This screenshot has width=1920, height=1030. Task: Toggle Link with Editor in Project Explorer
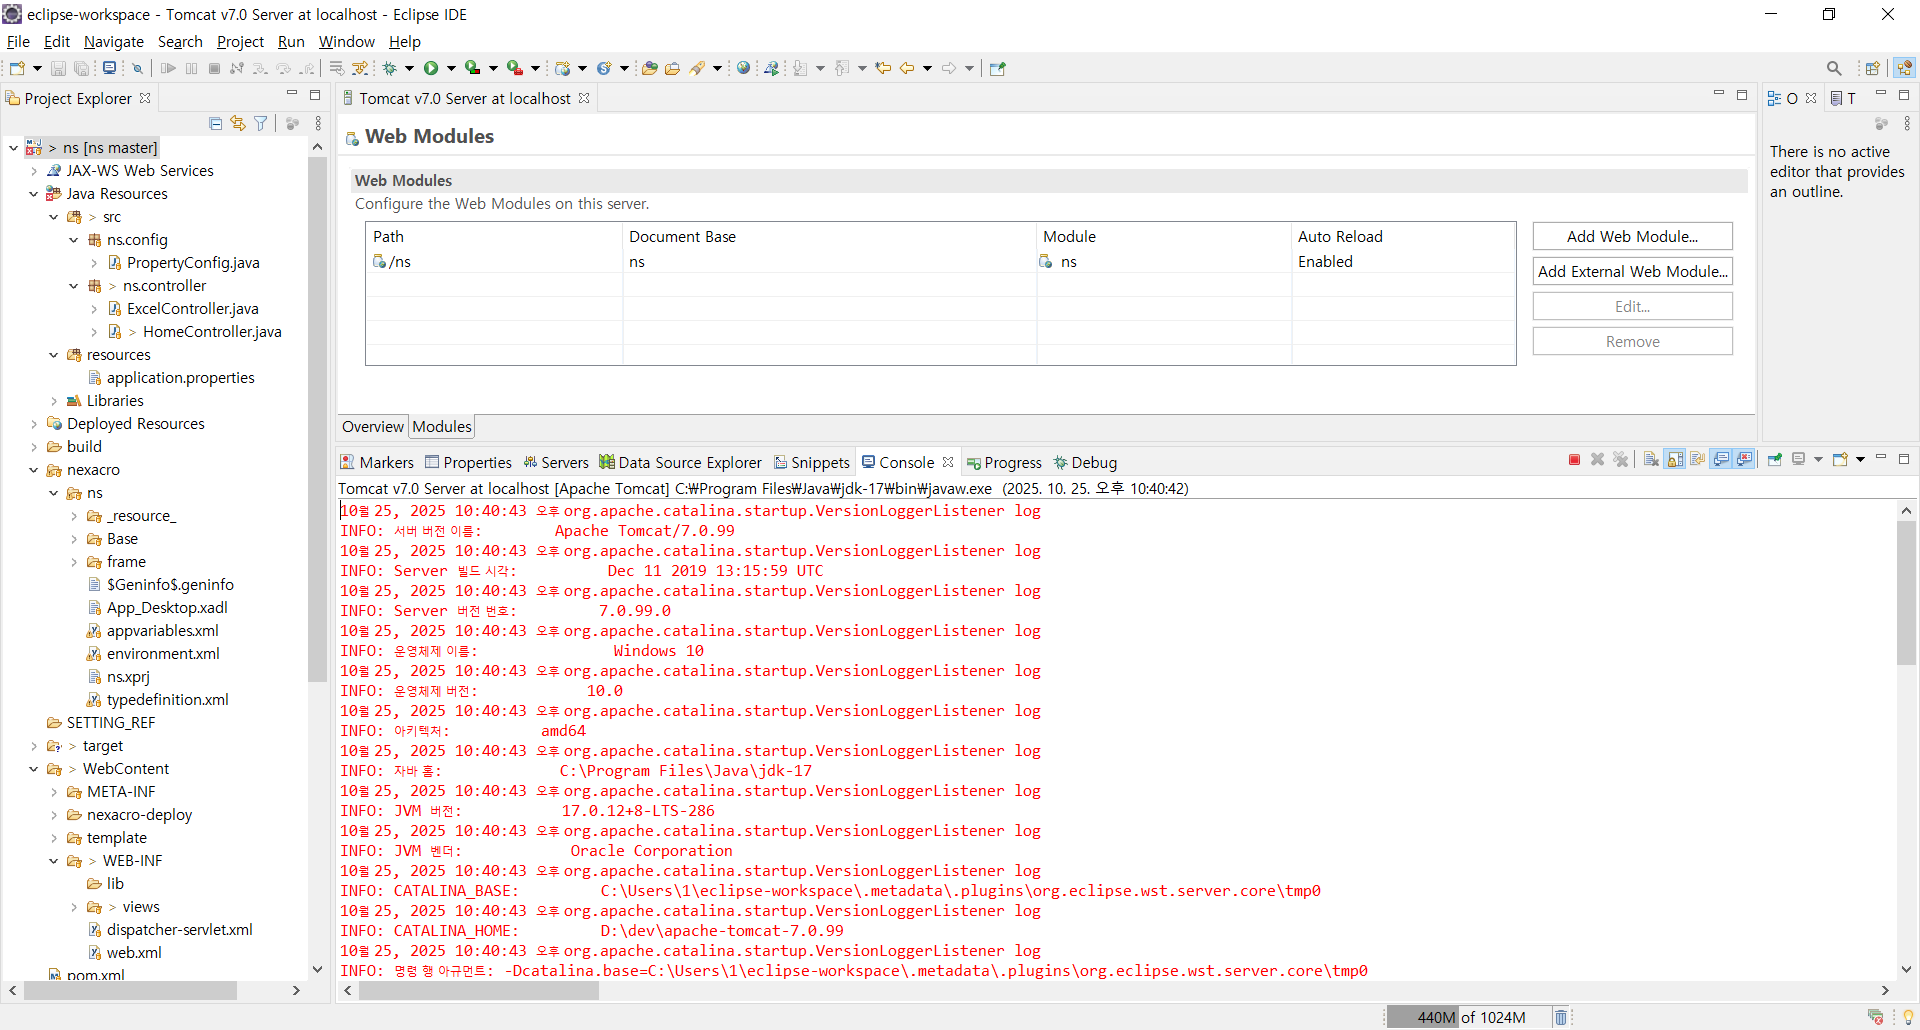[x=238, y=123]
